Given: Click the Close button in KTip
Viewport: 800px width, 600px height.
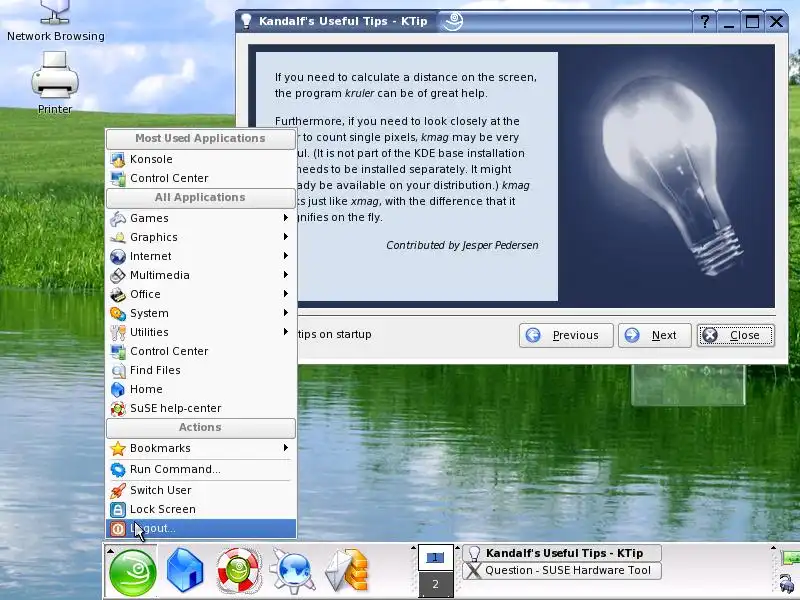Looking at the screenshot, I should tap(736, 335).
